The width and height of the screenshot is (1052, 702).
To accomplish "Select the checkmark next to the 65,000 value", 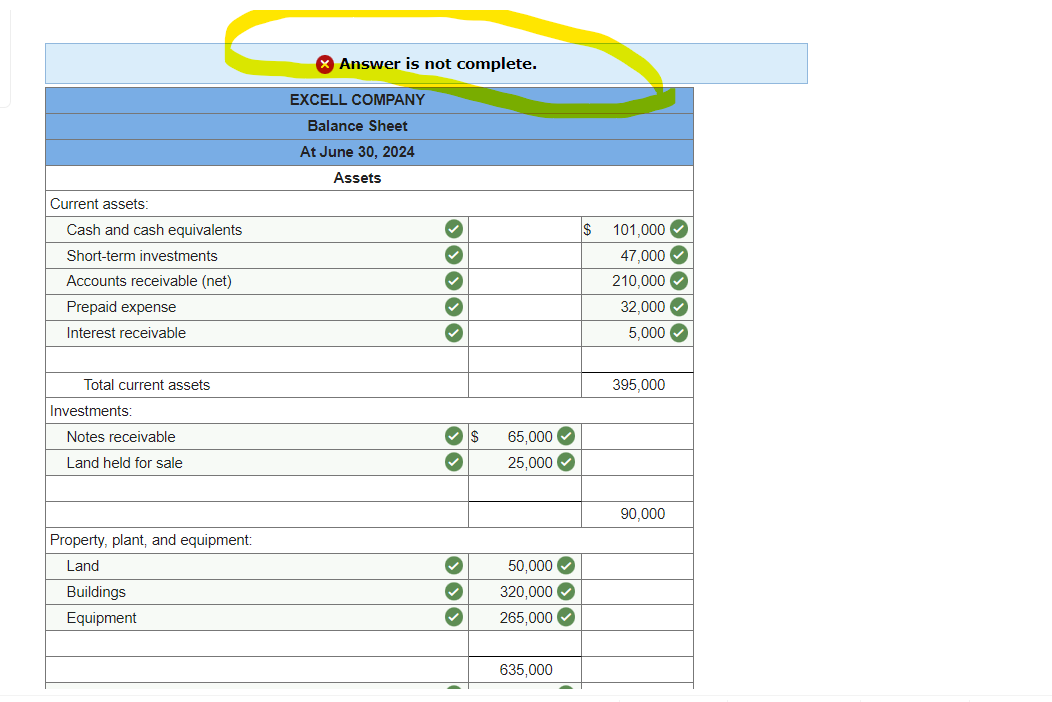I will 565,437.
